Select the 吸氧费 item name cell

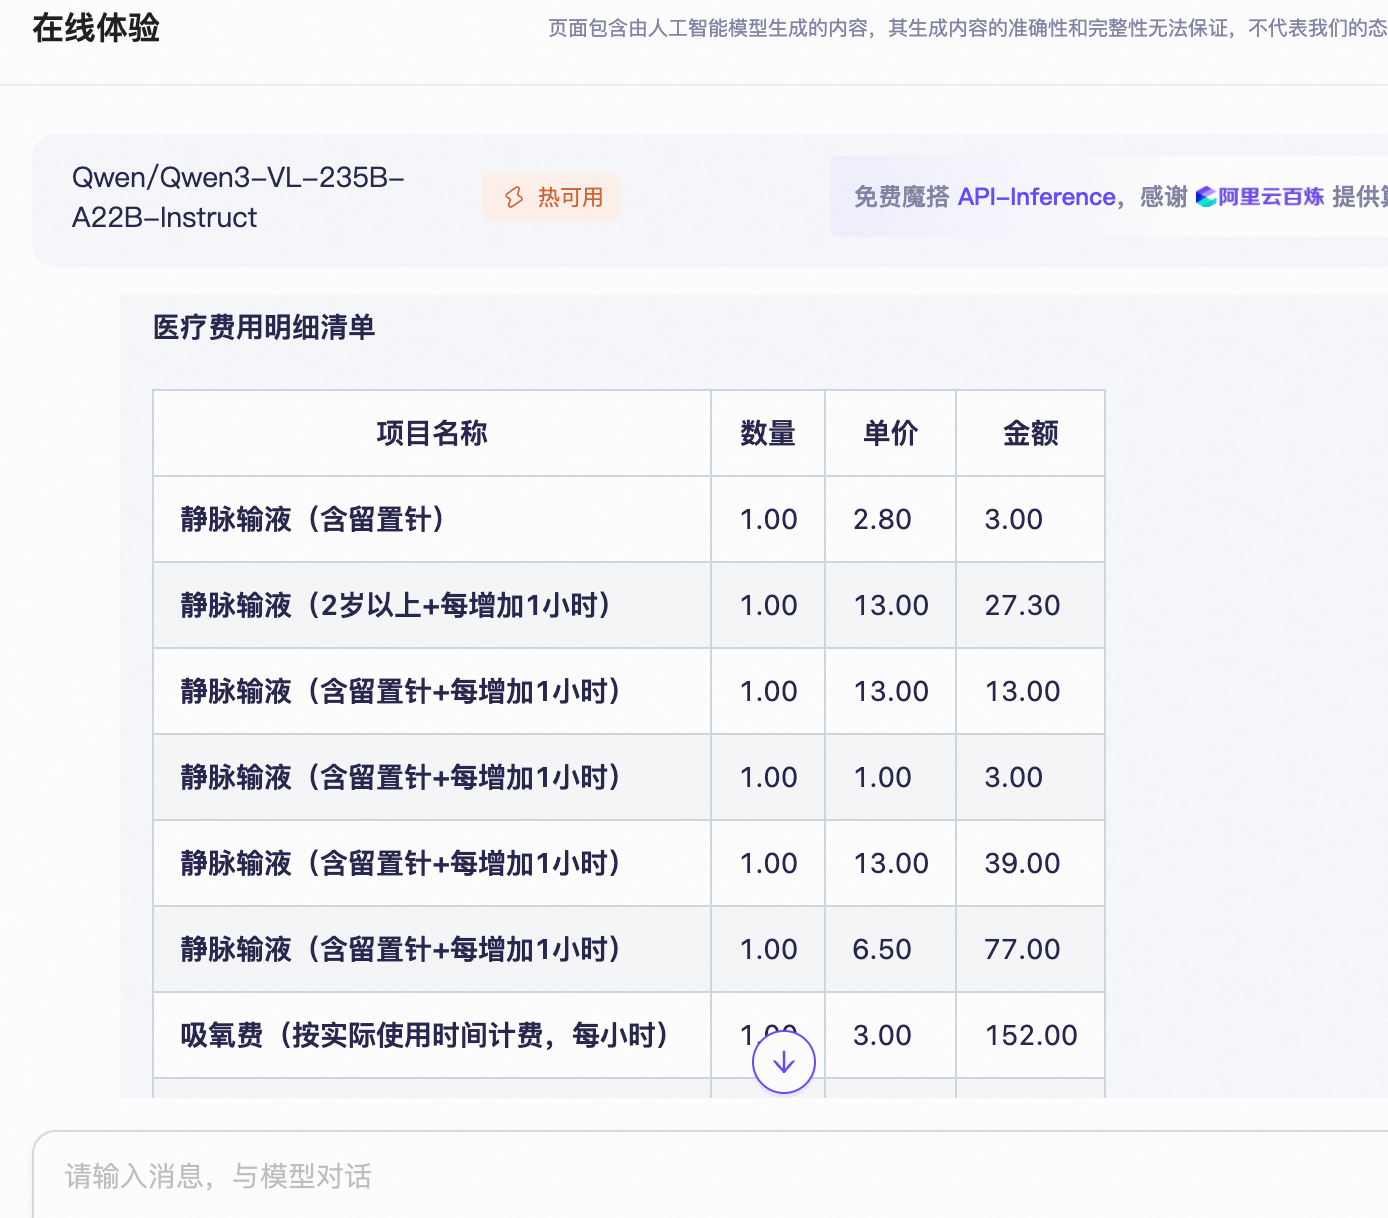(424, 1035)
